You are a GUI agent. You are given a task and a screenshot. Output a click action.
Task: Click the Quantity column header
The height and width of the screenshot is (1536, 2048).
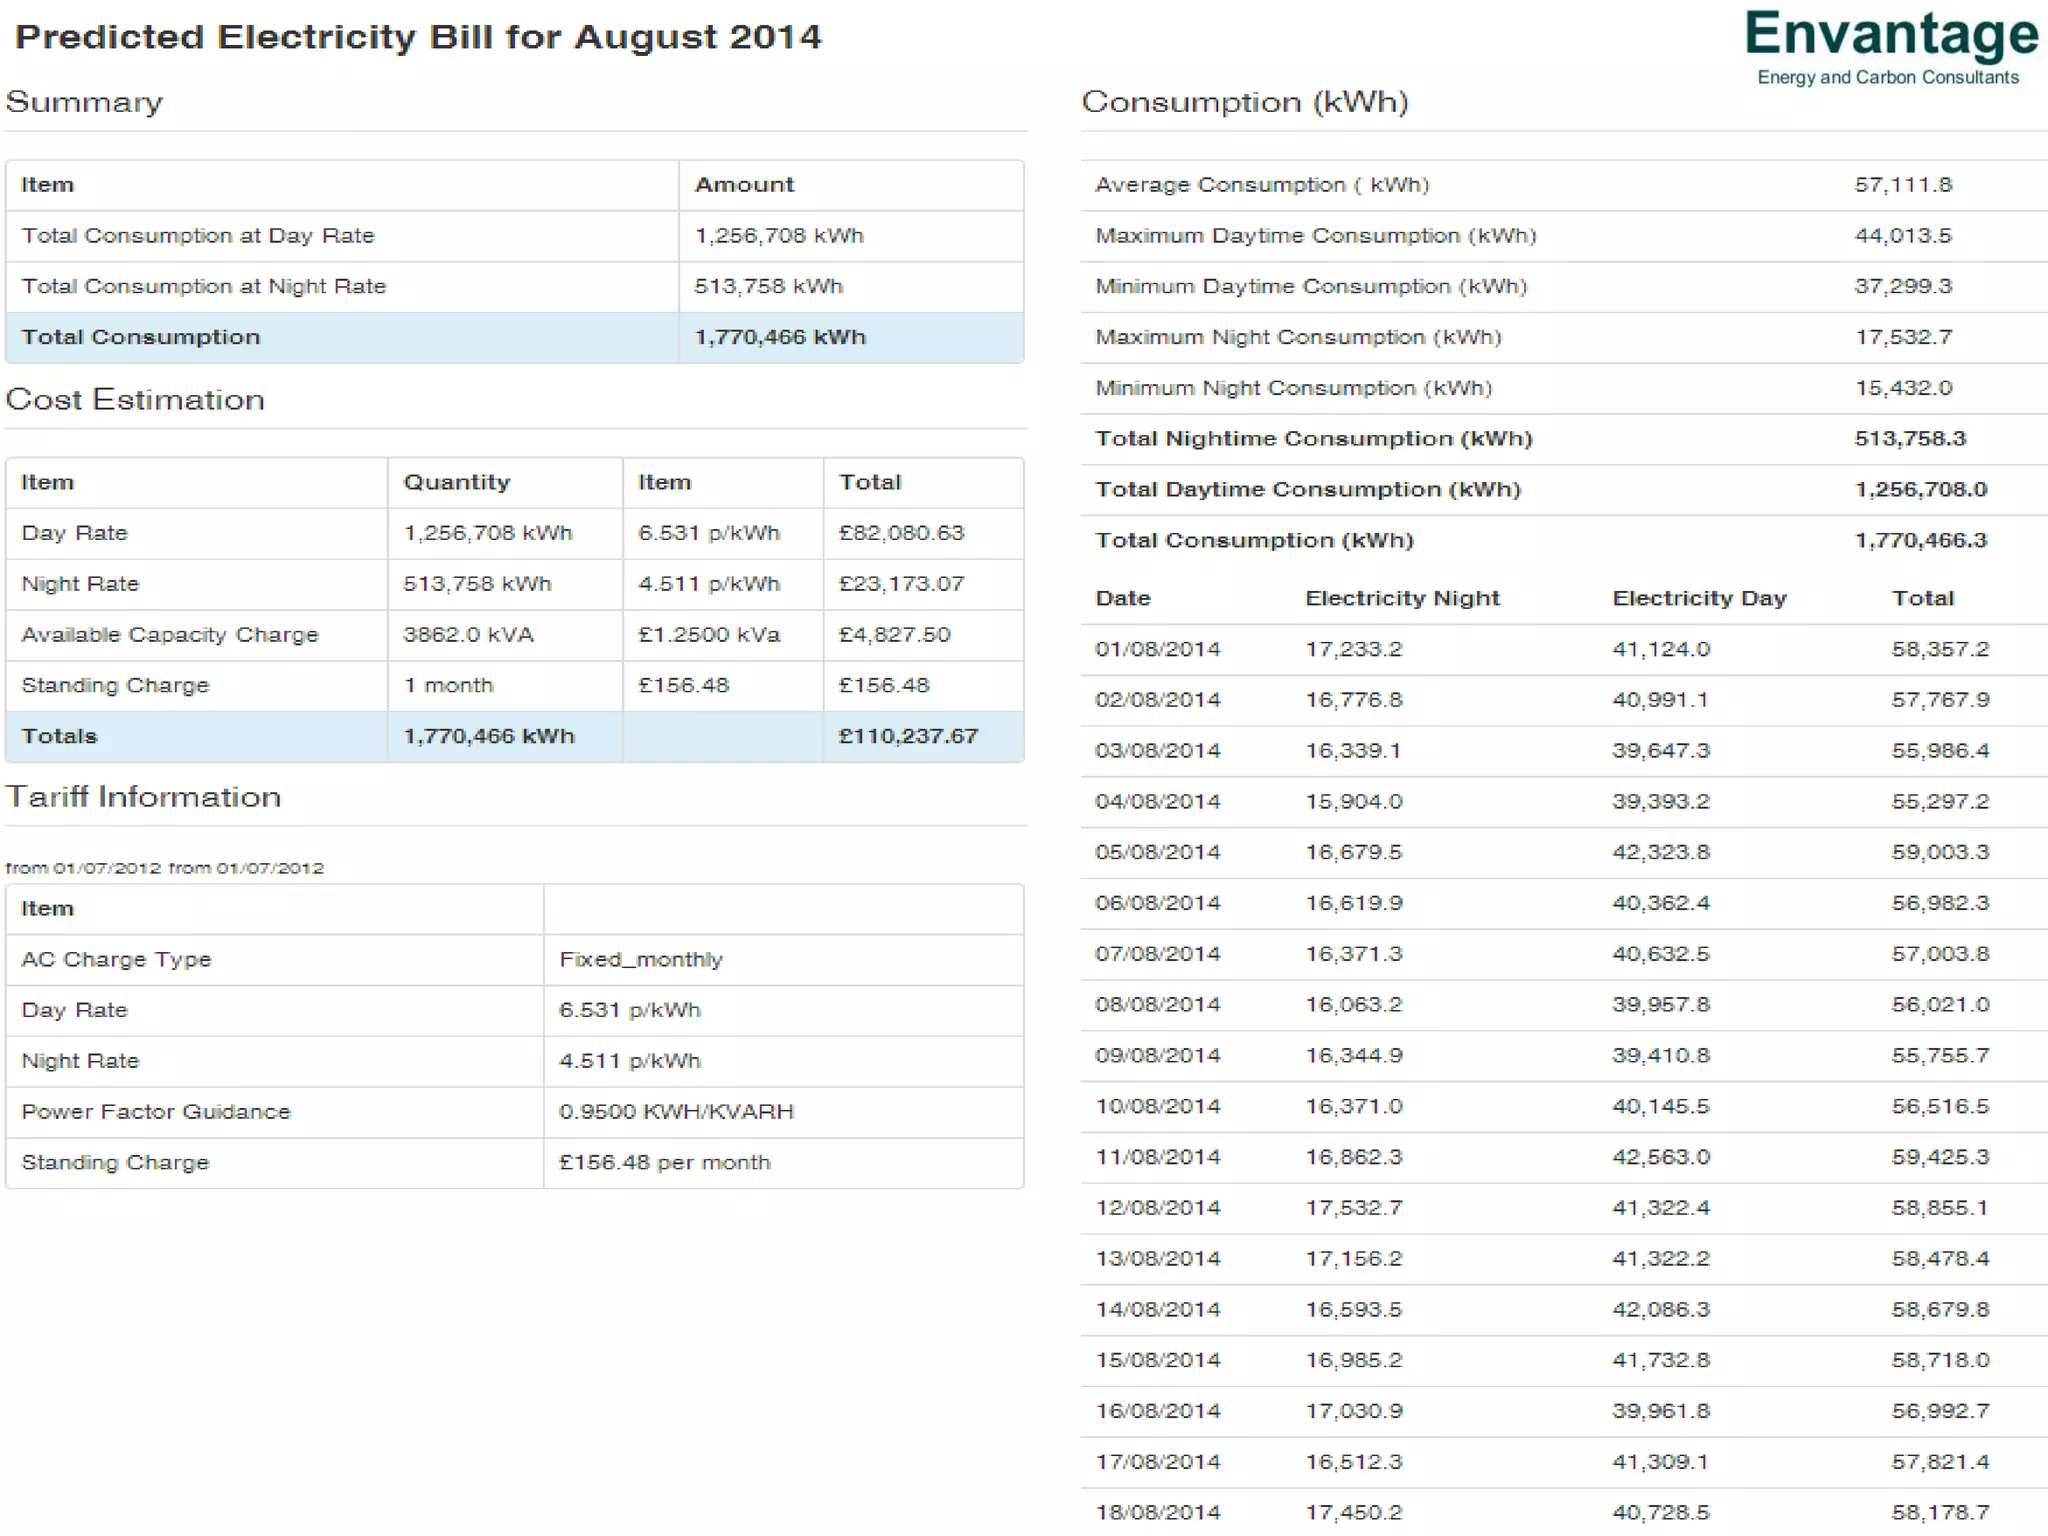(456, 482)
